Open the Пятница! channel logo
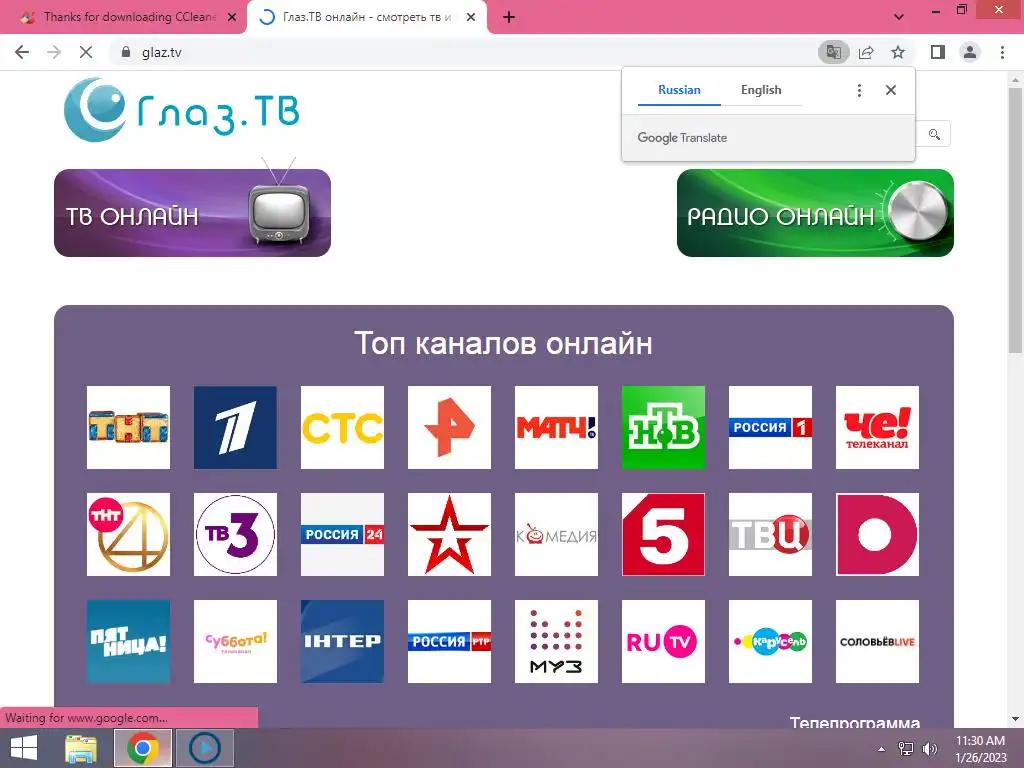Viewport: 1024px width, 768px height. click(x=128, y=641)
